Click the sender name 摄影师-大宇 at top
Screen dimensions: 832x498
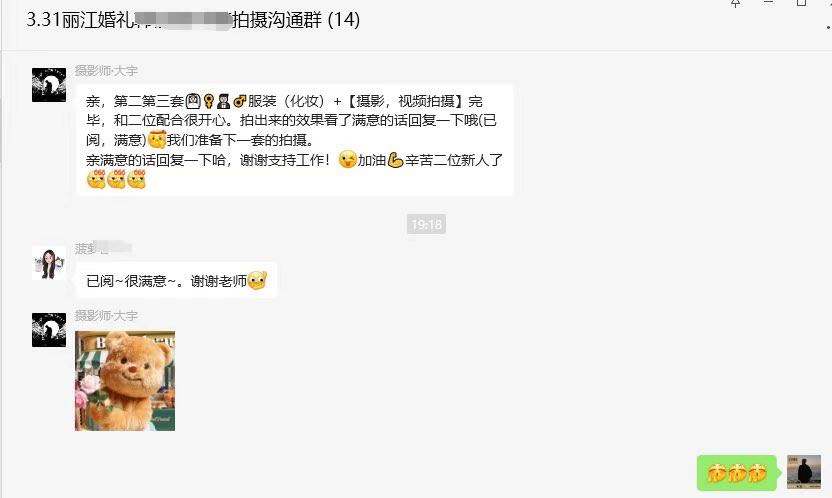pyautogui.click(x=106, y=71)
